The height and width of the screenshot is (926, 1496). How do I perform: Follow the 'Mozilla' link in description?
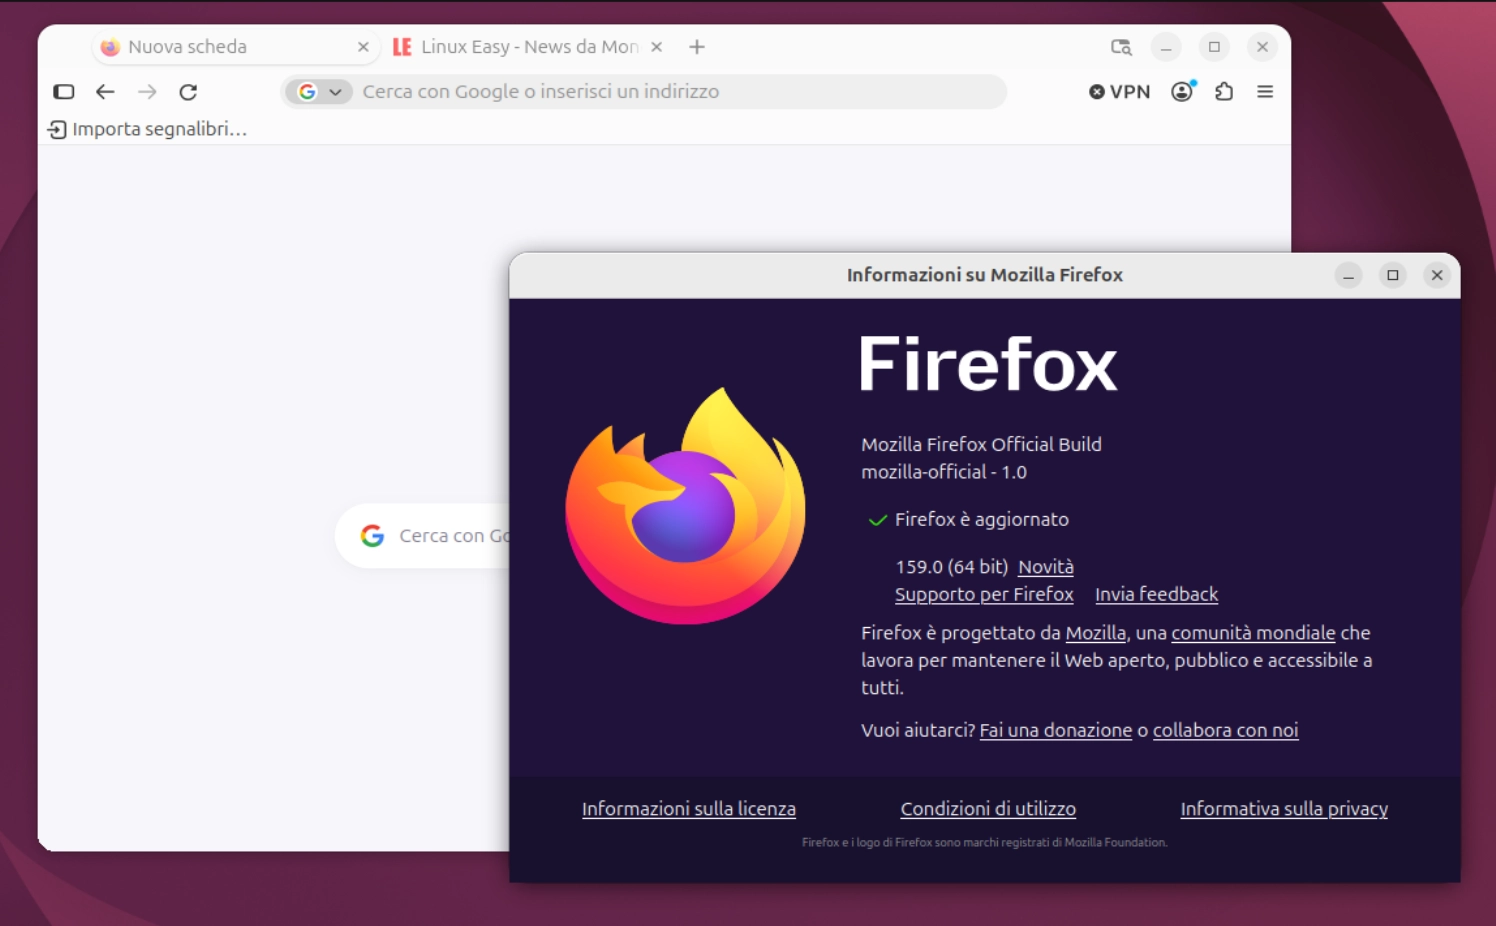(1095, 633)
